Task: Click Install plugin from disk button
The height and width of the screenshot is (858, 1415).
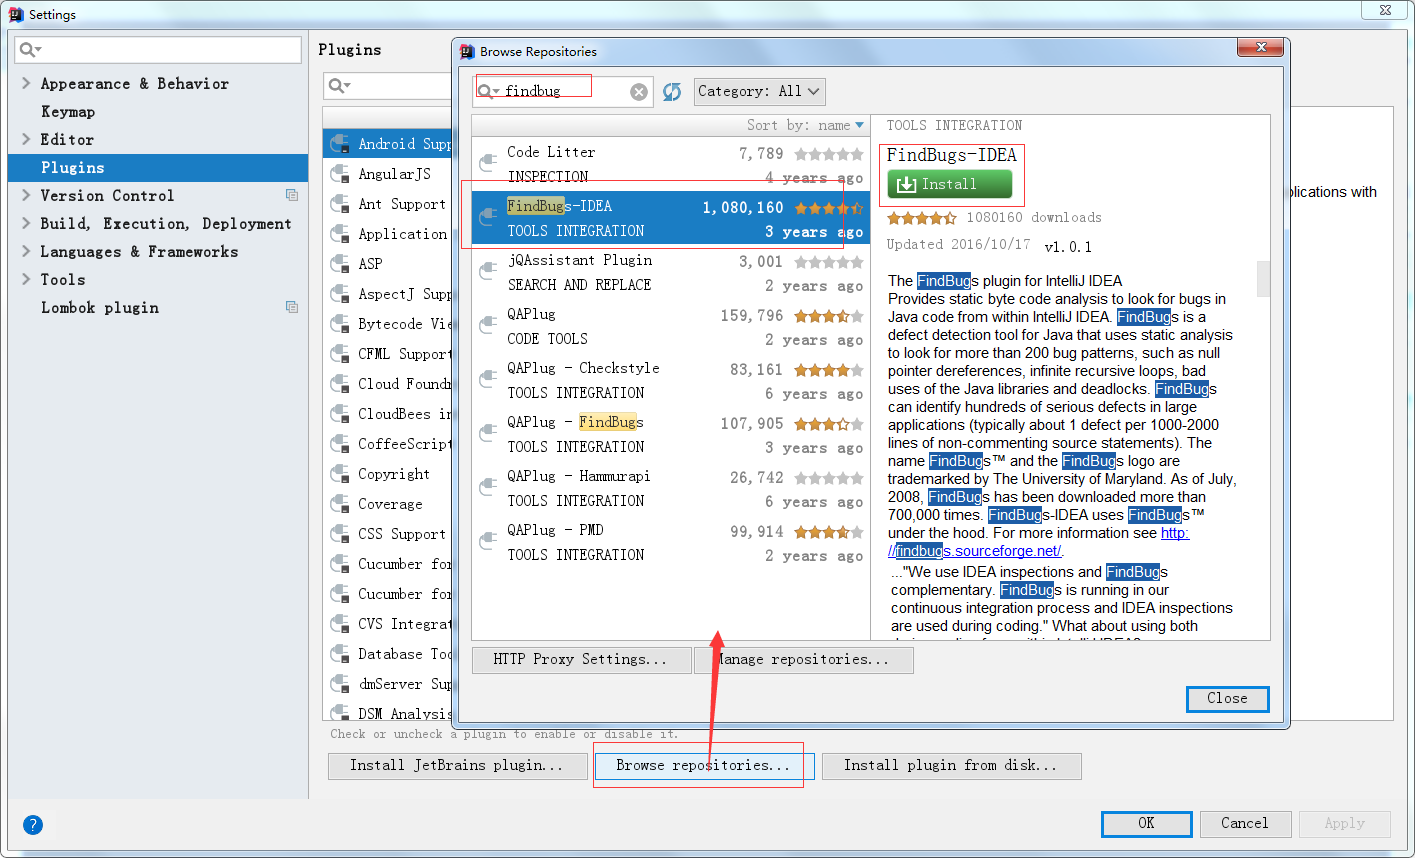Action: [x=951, y=766]
